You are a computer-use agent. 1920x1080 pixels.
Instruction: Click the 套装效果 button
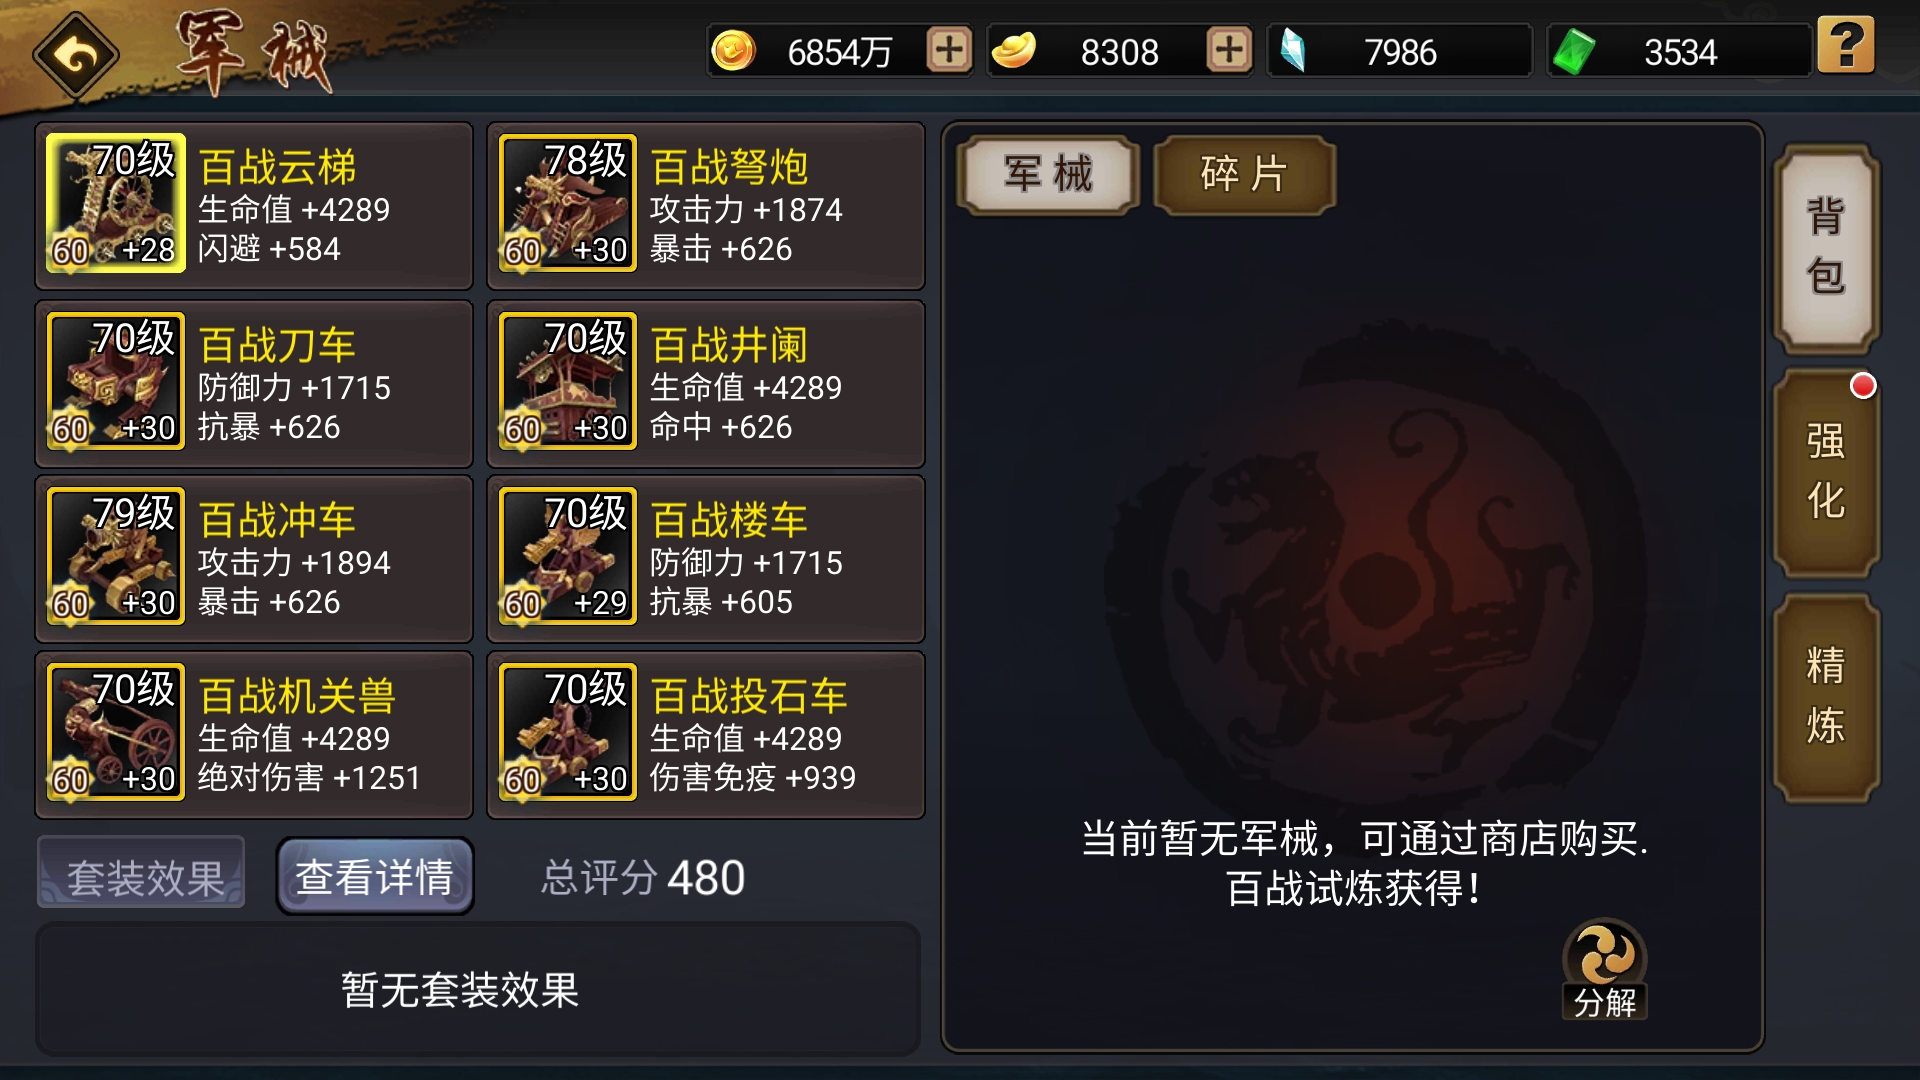click(x=141, y=877)
